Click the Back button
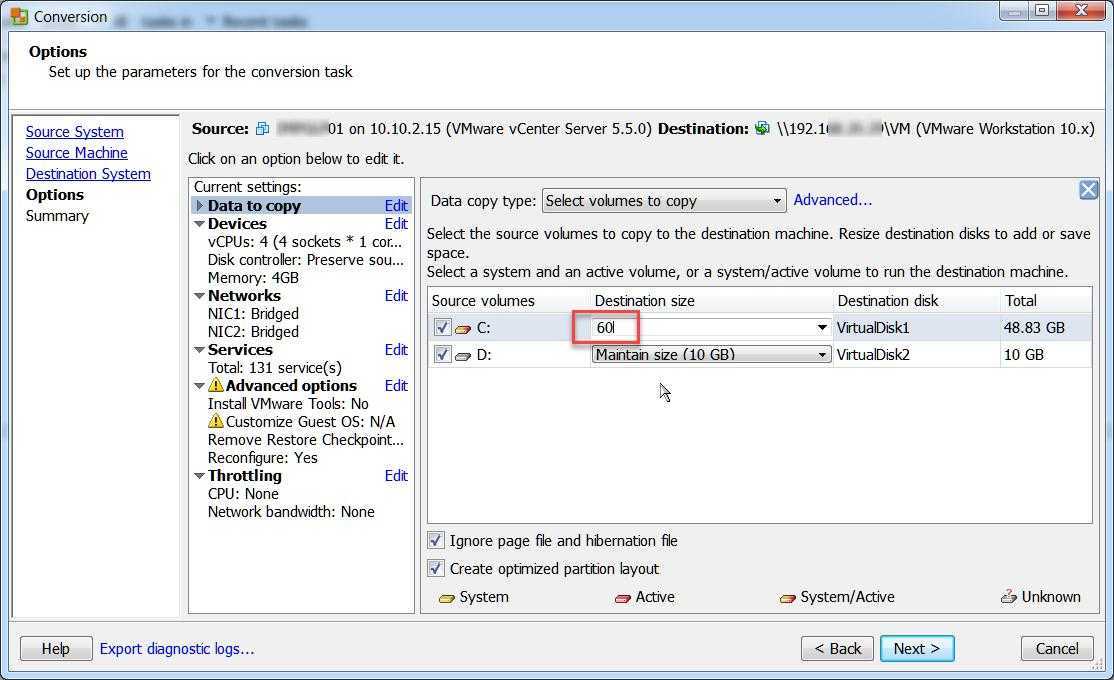This screenshot has height=680, width=1114. pos(837,649)
